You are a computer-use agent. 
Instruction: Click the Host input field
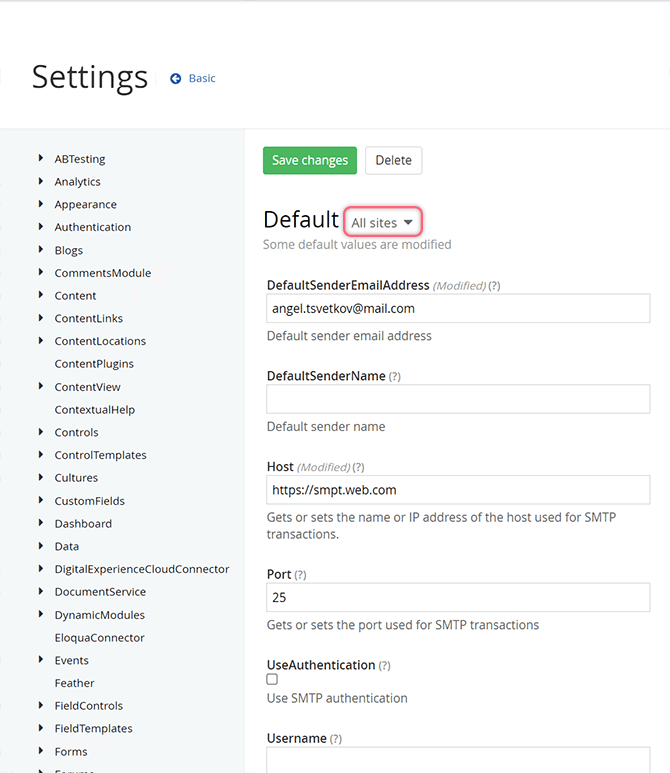pyautogui.click(x=458, y=490)
